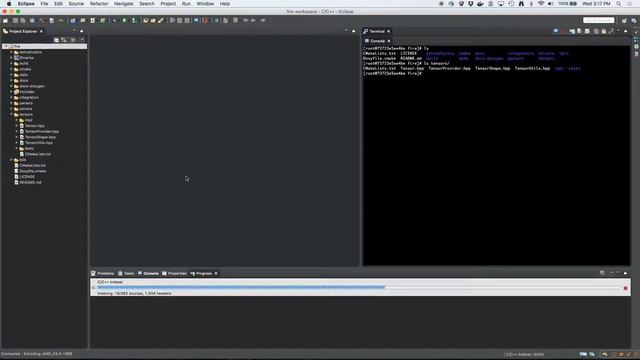The height and width of the screenshot is (360, 640).
Task: Switch to the Properties tab
Action: click(174, 273)
